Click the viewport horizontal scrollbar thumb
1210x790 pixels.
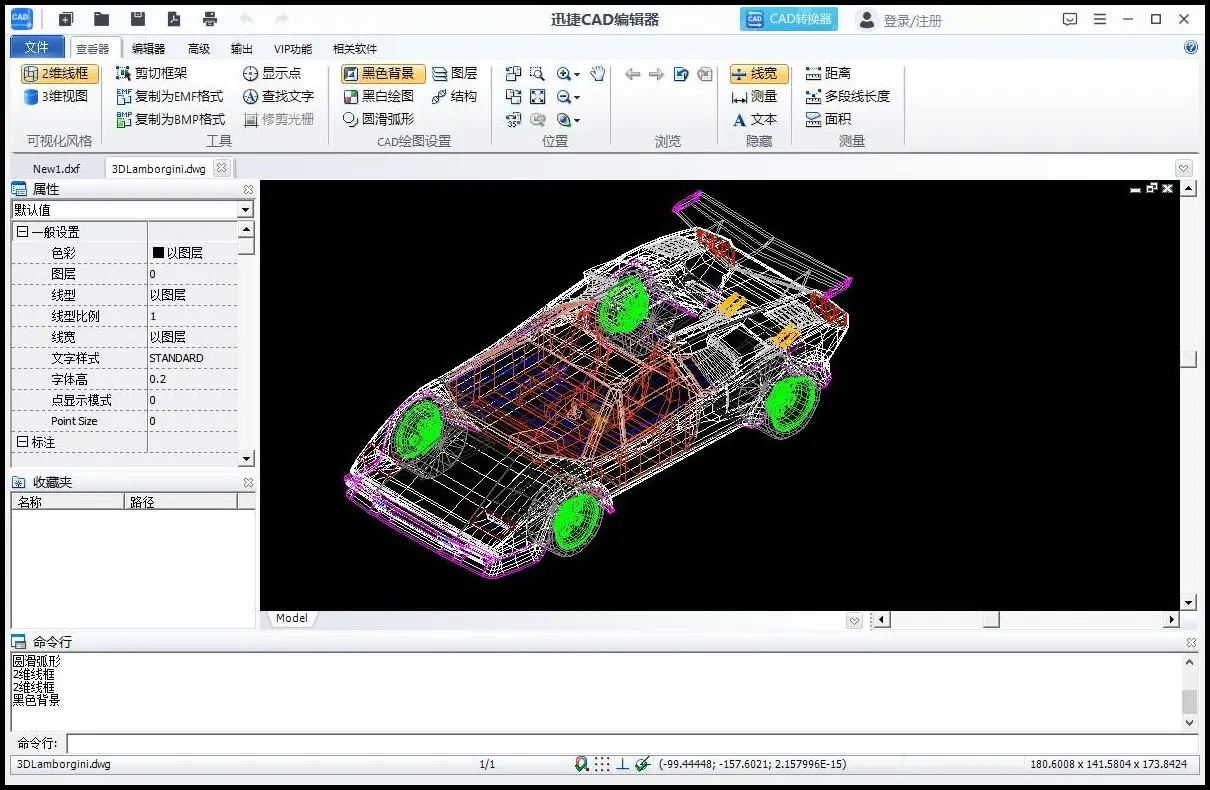(990, 620)
